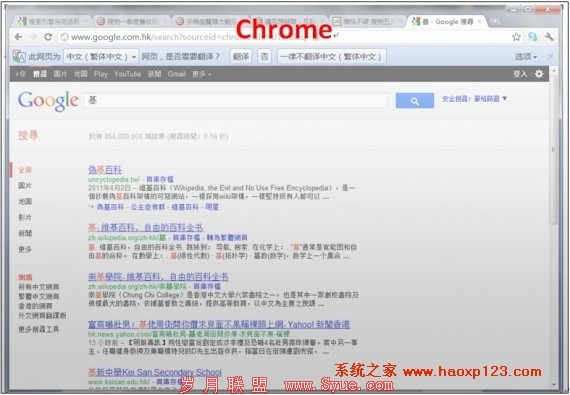570x395 pixels.
Task: Open the 伪基百科 search result link
Action: [x=105, y=170]
